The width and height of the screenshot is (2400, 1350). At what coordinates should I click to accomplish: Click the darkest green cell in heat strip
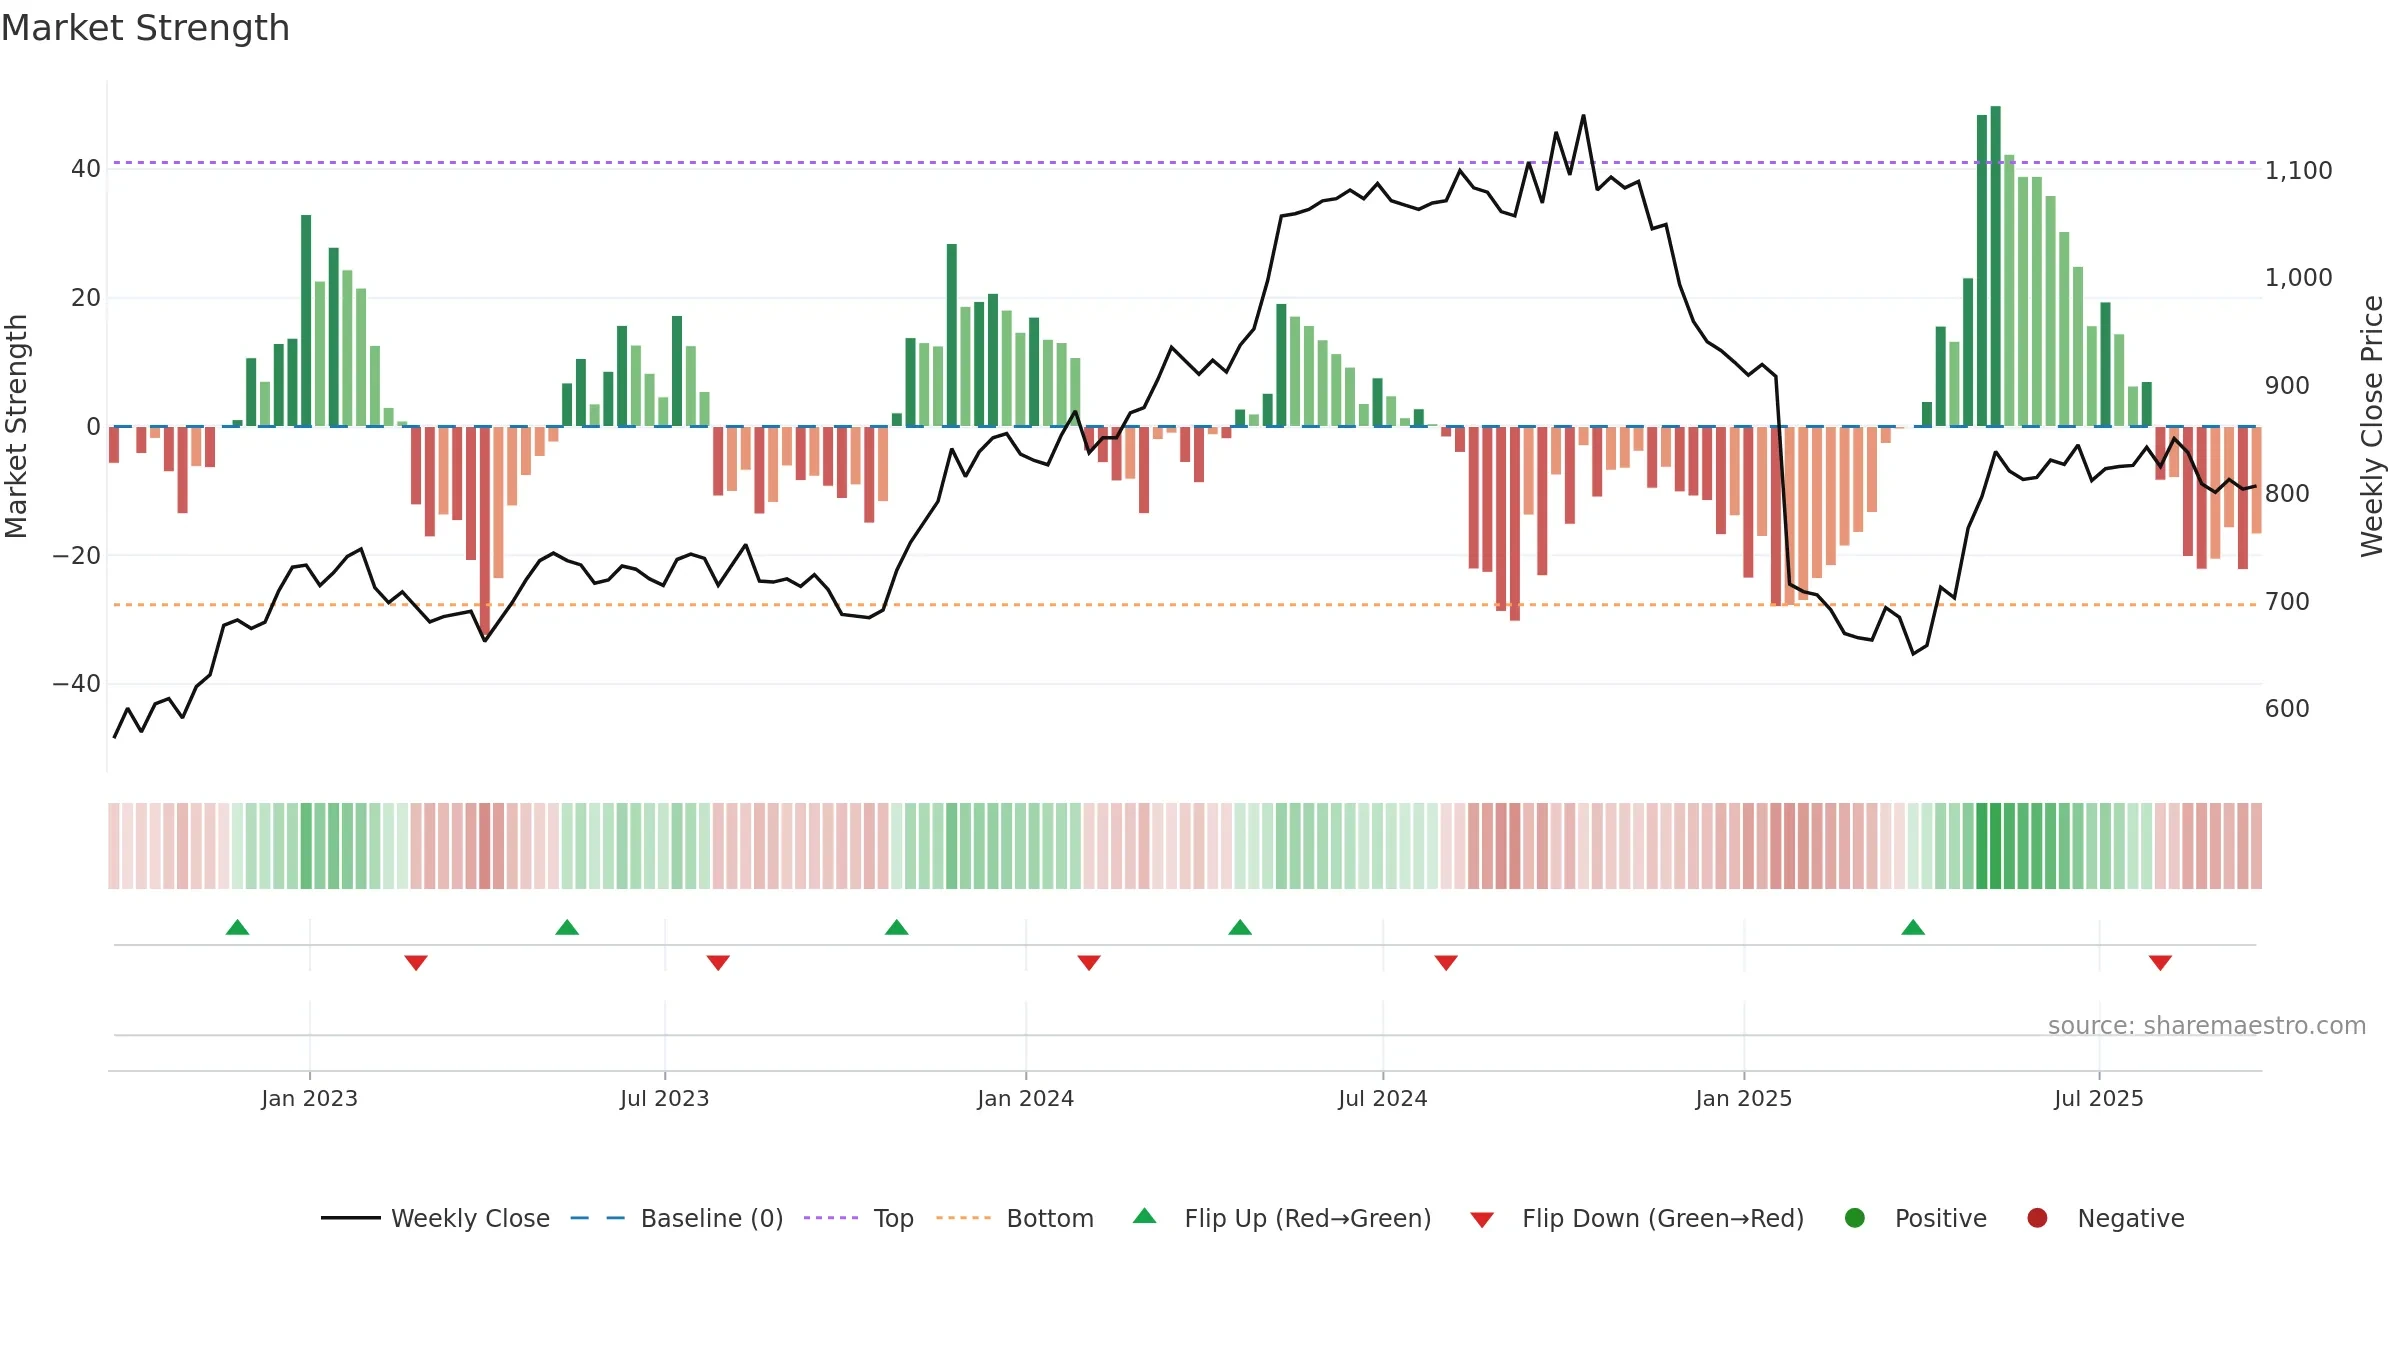1995,846
